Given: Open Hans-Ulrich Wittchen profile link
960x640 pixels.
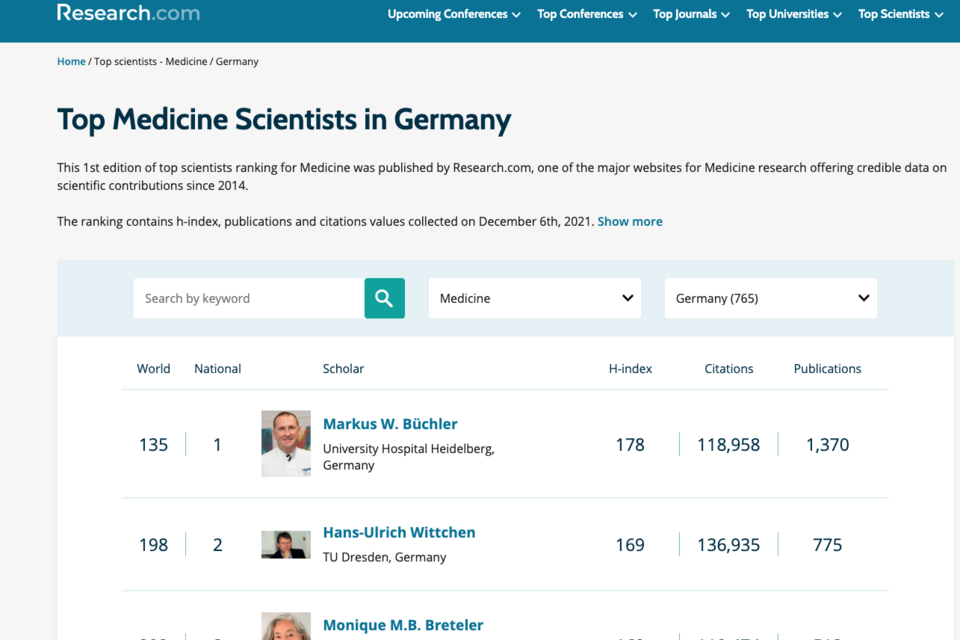Looking at the screenshot, I should tap(399, 532).
